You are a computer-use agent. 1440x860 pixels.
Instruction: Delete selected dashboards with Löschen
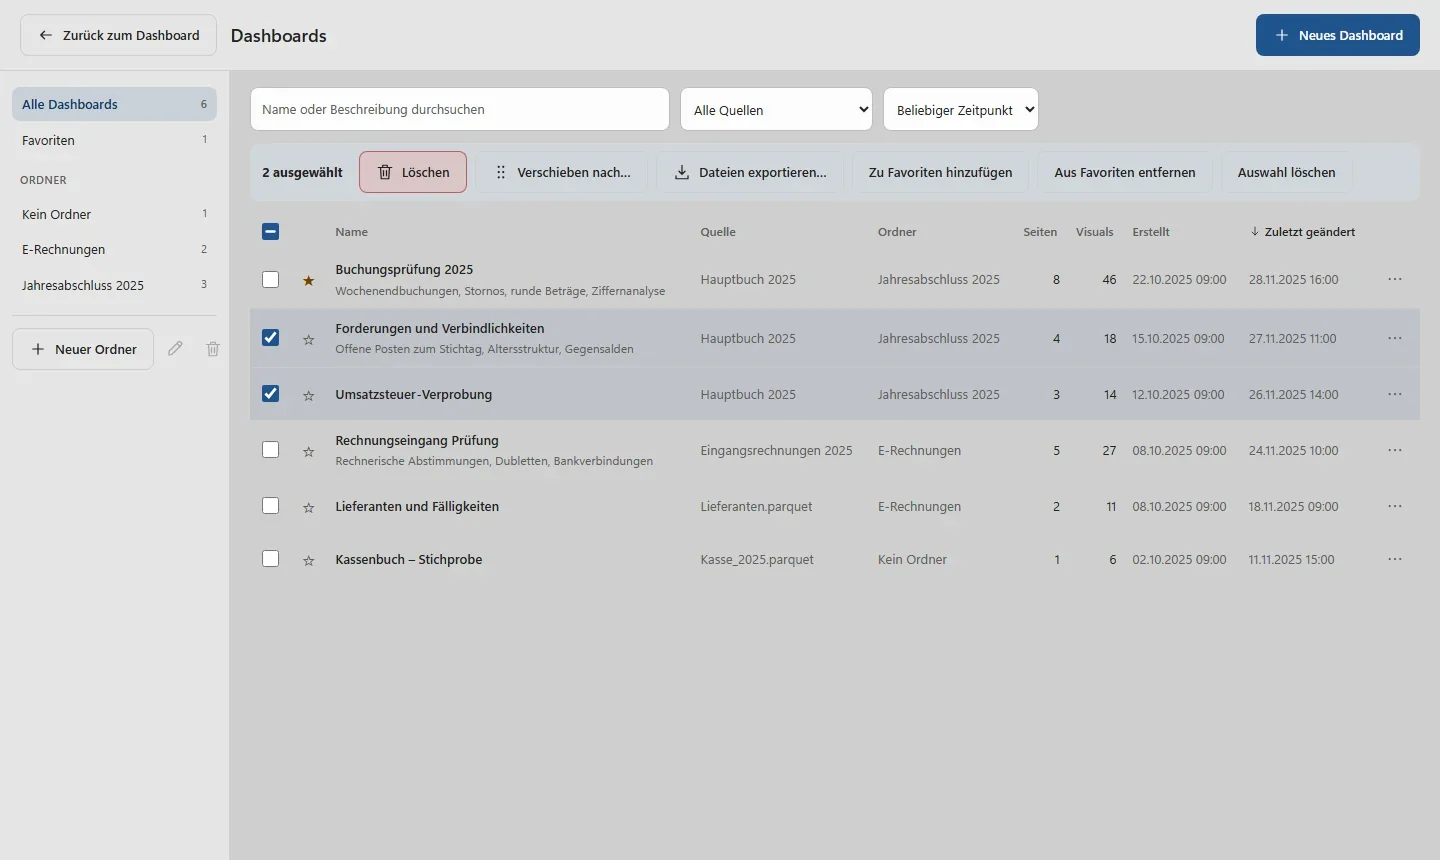click(413, 173)
